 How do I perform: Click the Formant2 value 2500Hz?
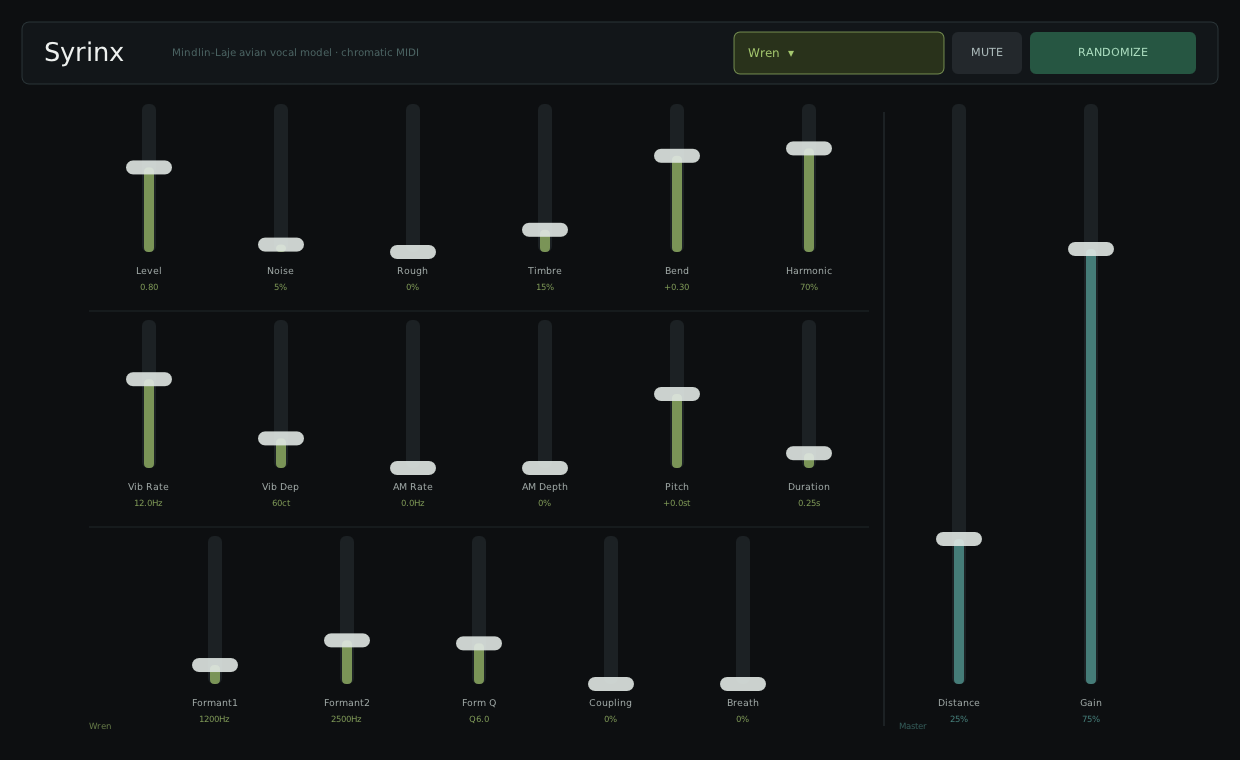[x=346, y=719]
